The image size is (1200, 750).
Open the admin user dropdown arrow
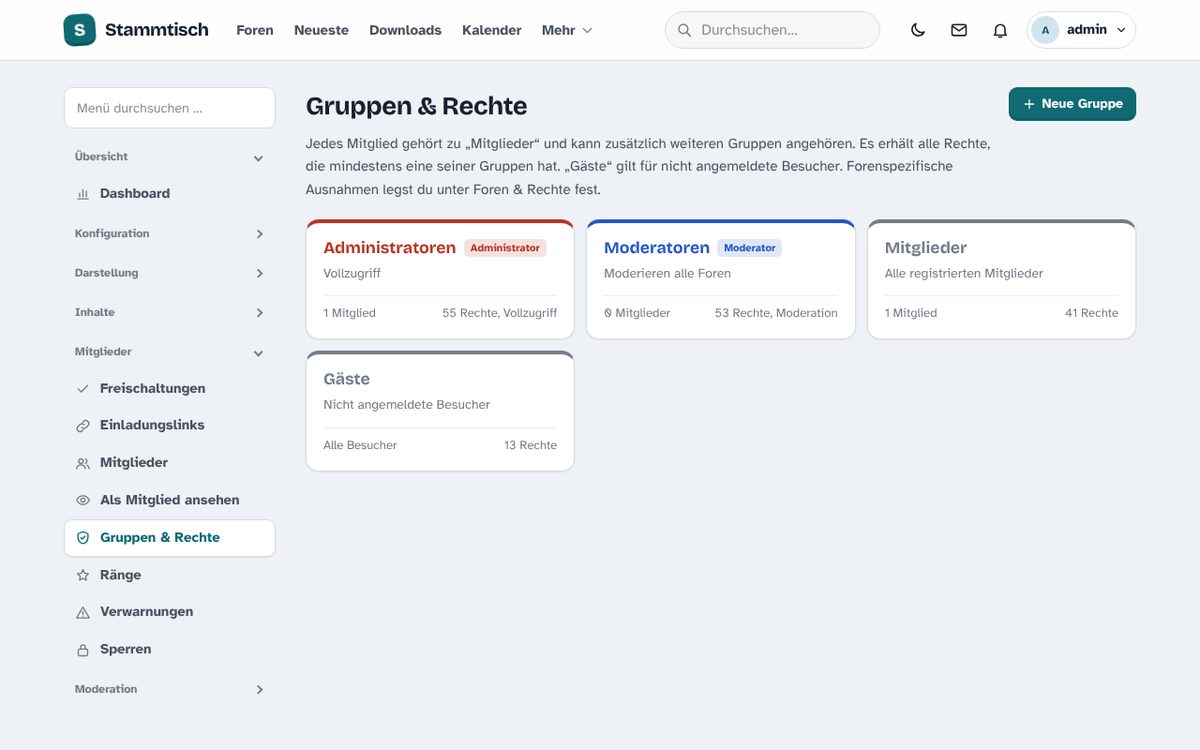tap(1121, 30)
